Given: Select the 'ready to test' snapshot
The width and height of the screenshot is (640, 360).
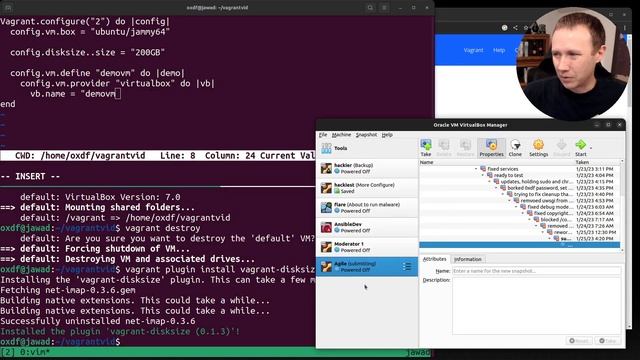Looking at the screenshot, I should click(508, 175).
